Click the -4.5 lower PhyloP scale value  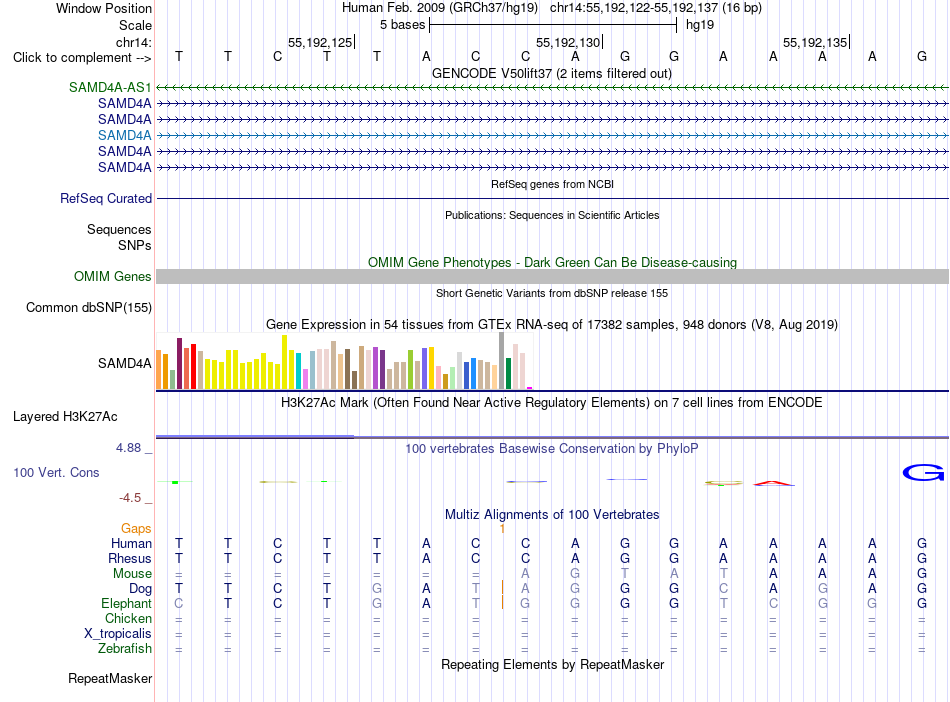[x=130, y=498]
